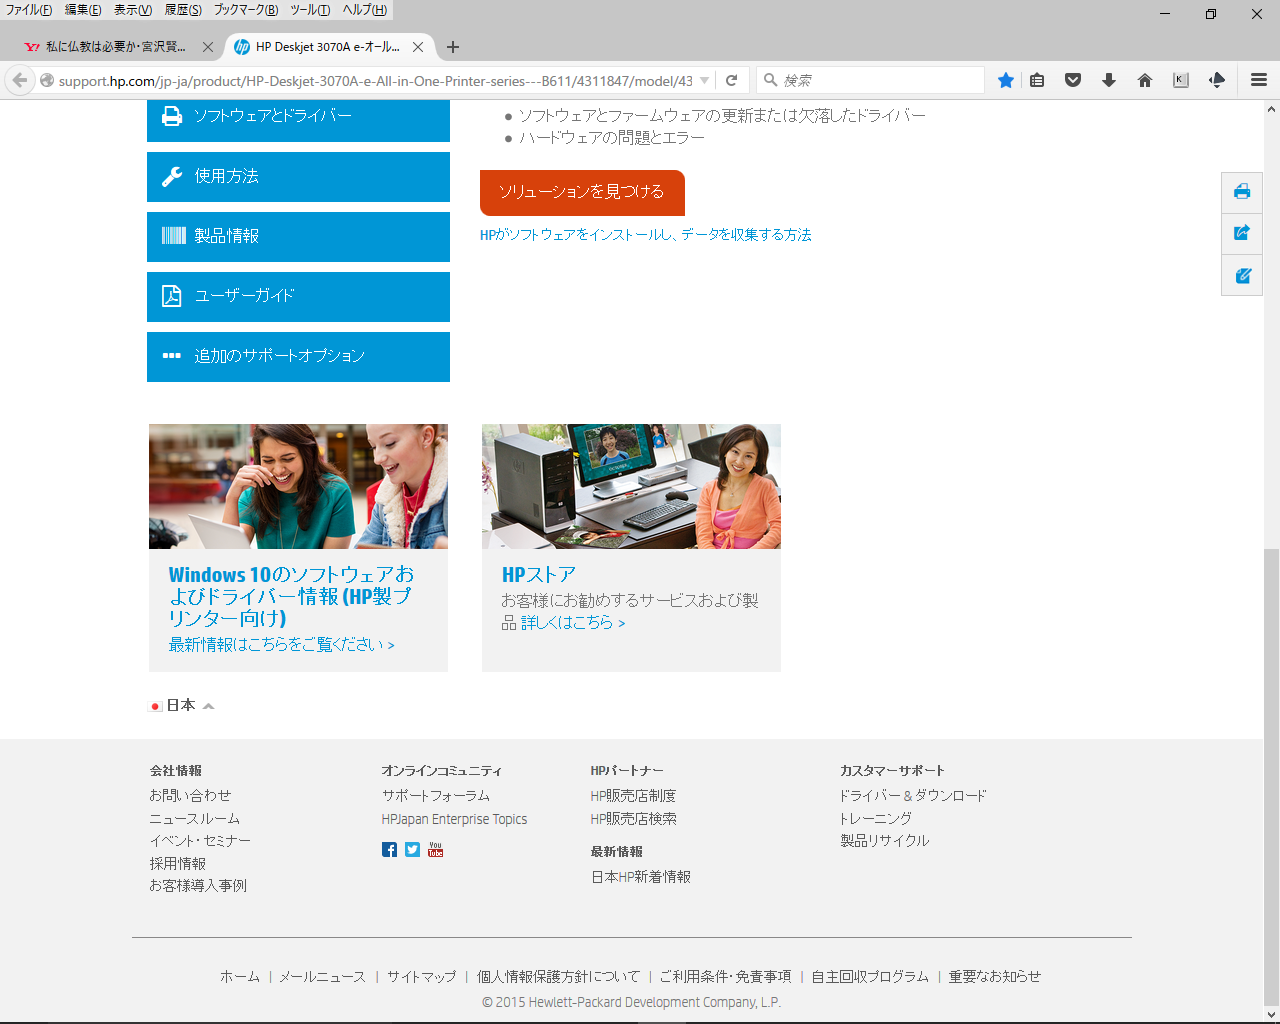Open イベント・セミナー footer link

coord(200,841)
